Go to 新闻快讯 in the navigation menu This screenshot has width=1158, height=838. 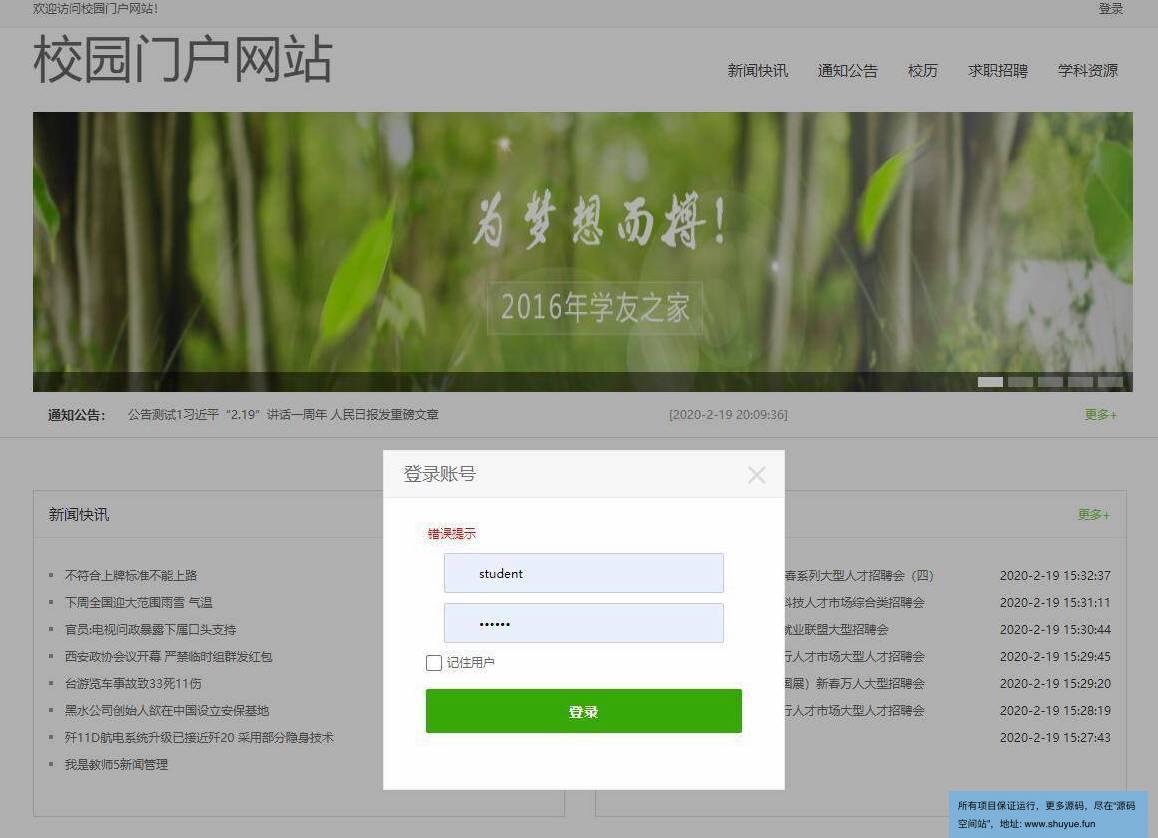tap(758, 71)
